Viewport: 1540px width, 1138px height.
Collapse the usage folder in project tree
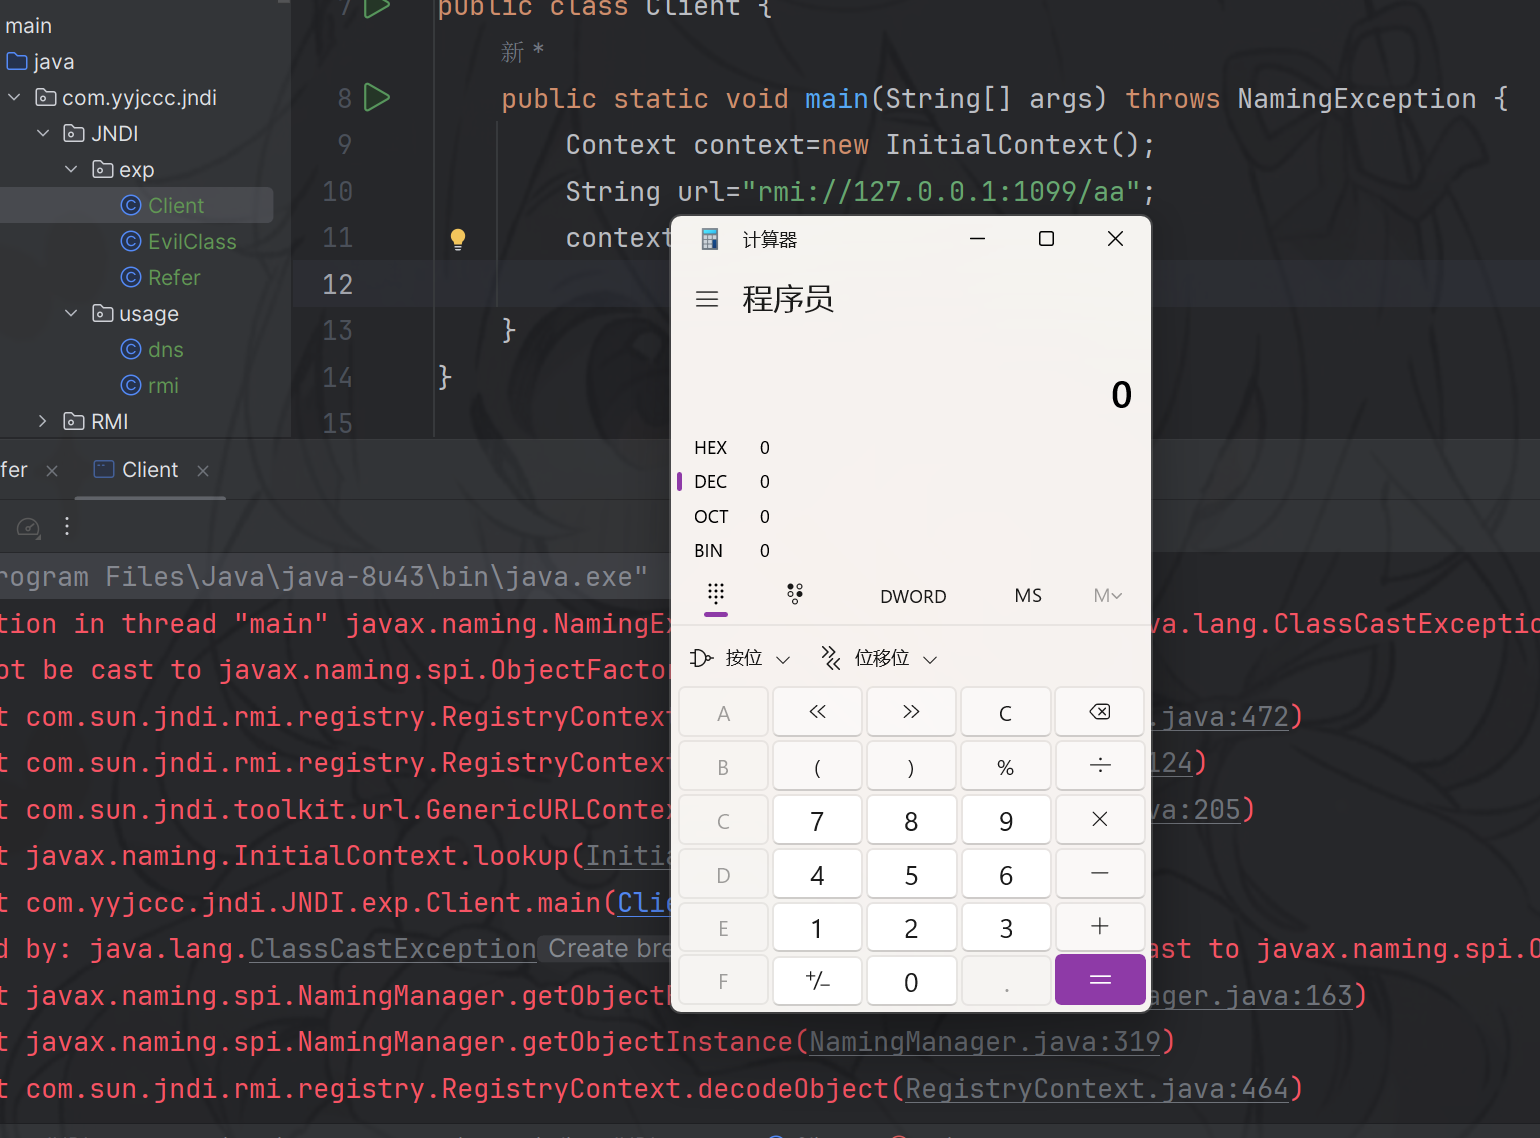71,314
